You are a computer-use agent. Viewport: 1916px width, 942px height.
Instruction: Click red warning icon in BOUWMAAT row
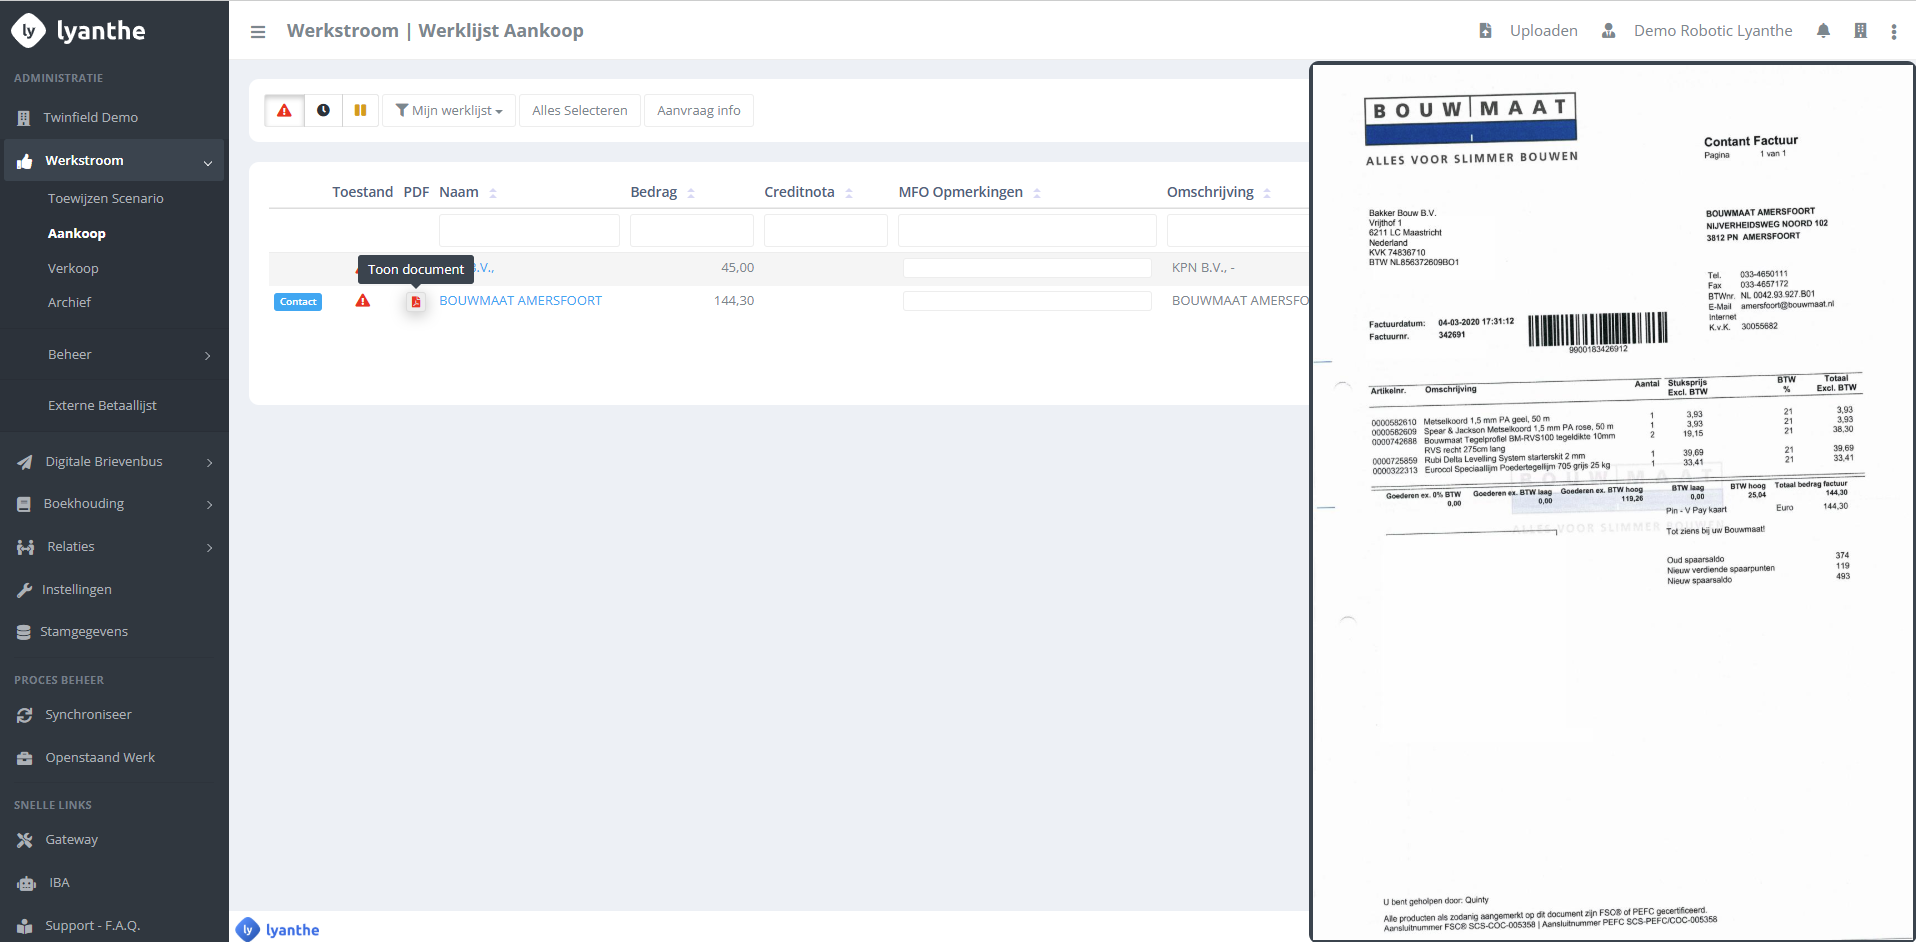(x=363, y=301)
